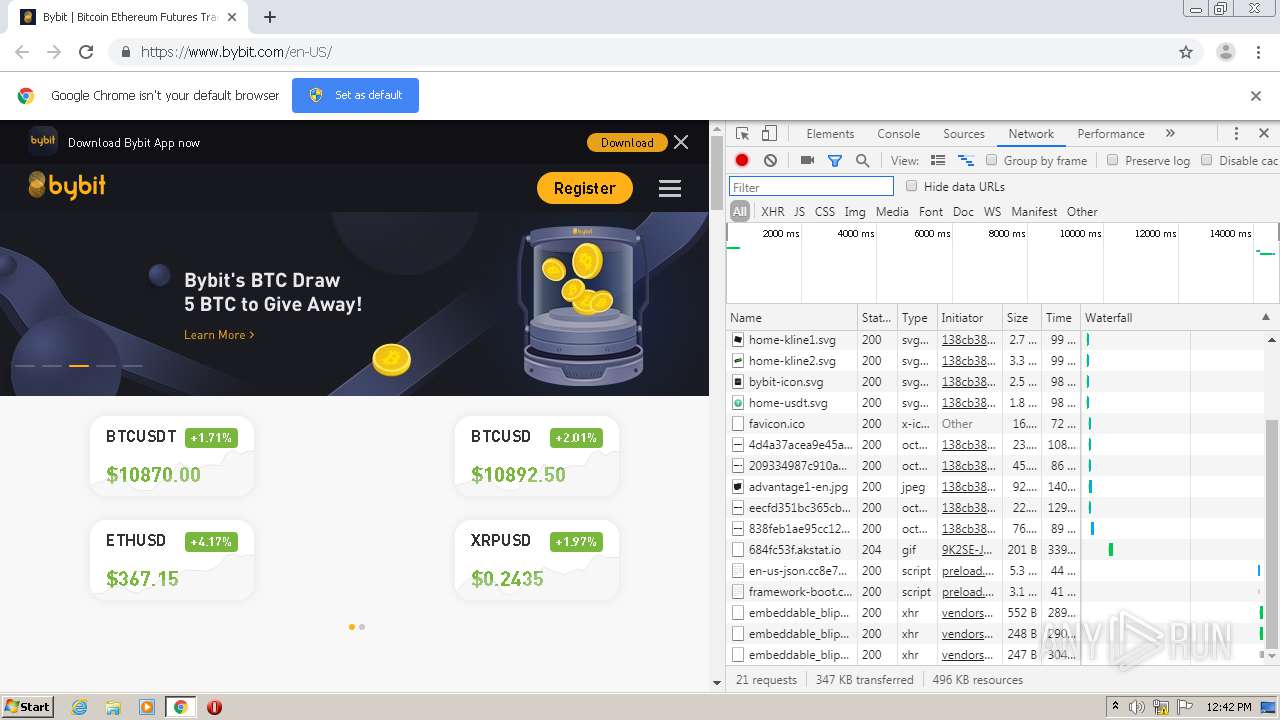Show more DevTools tabs chevron
This screenshot has width=1280, height=720.
pyautogui.click(x=1170, y=134)
